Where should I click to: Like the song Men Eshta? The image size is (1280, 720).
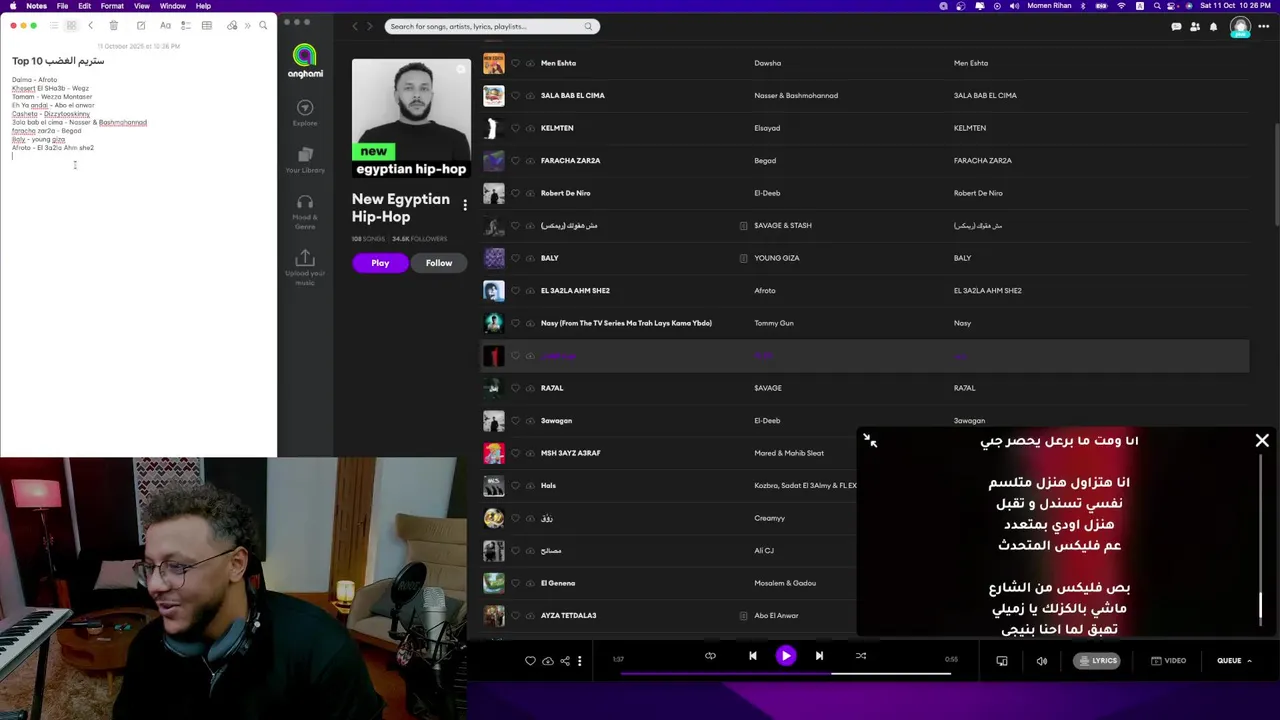point(515,63)
